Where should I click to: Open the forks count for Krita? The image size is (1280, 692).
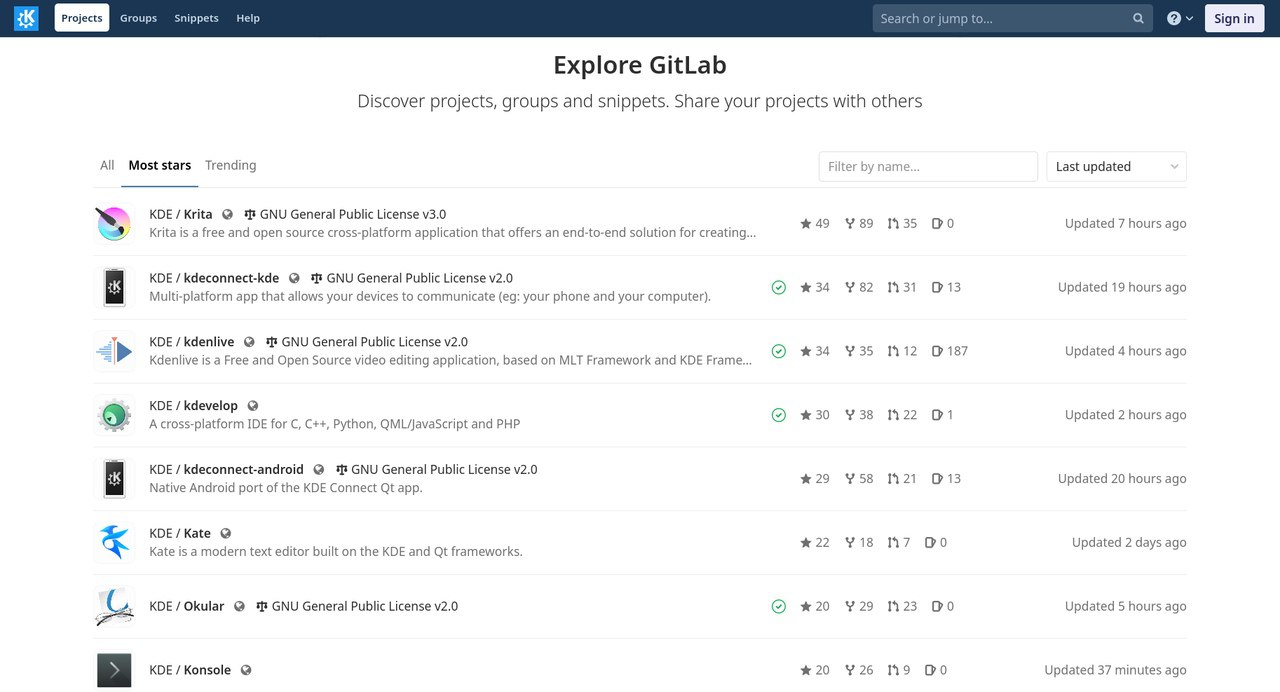(x=859, y=223)
